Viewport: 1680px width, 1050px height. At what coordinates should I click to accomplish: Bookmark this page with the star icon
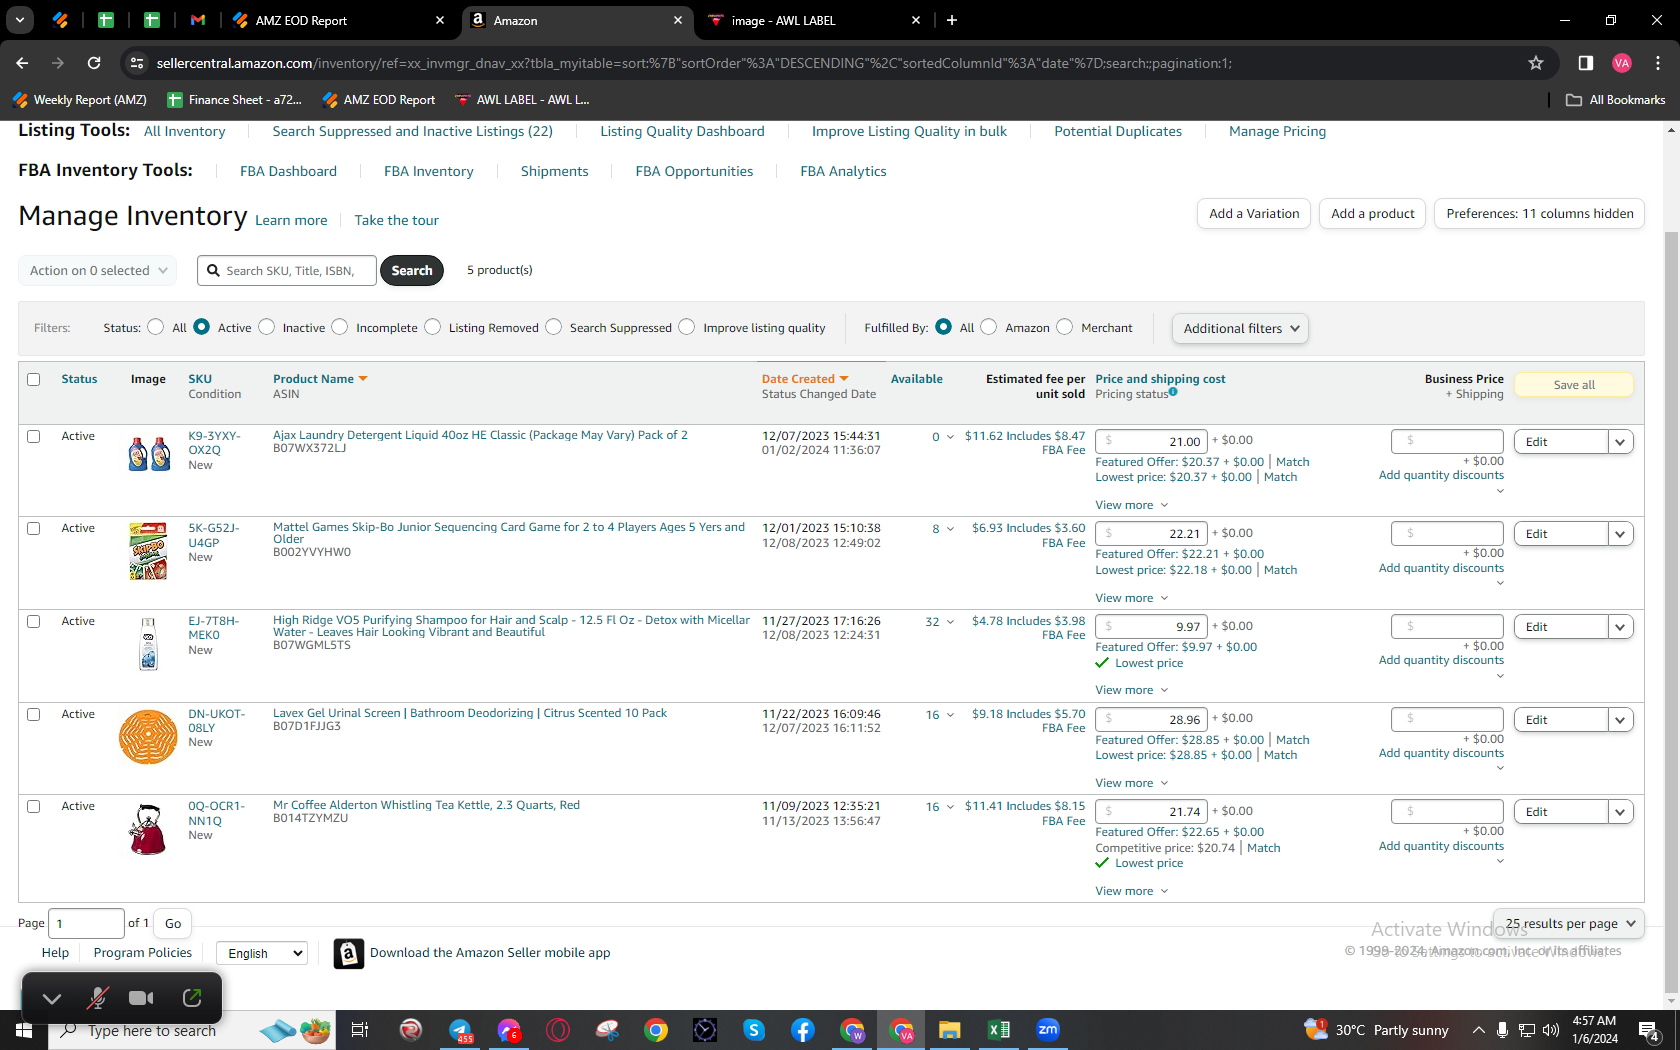point(1536,63)
